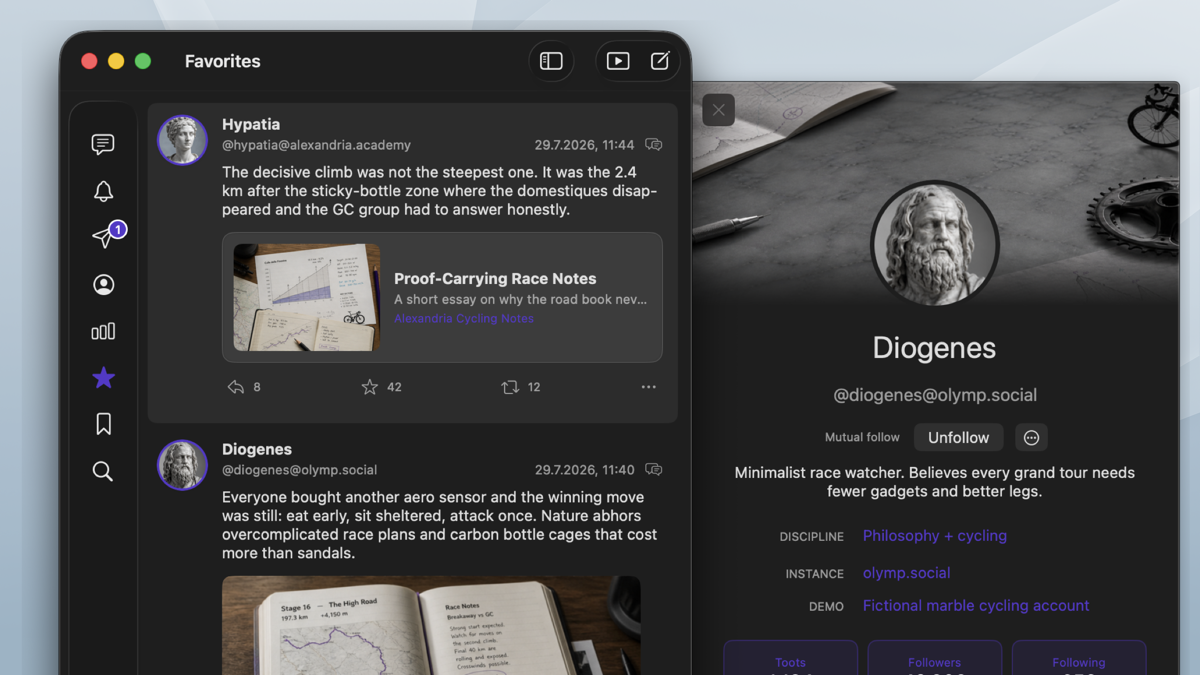The image size is (1200, 675).
Task: Open more options on Hypatia's post
Action: (649, 387)
